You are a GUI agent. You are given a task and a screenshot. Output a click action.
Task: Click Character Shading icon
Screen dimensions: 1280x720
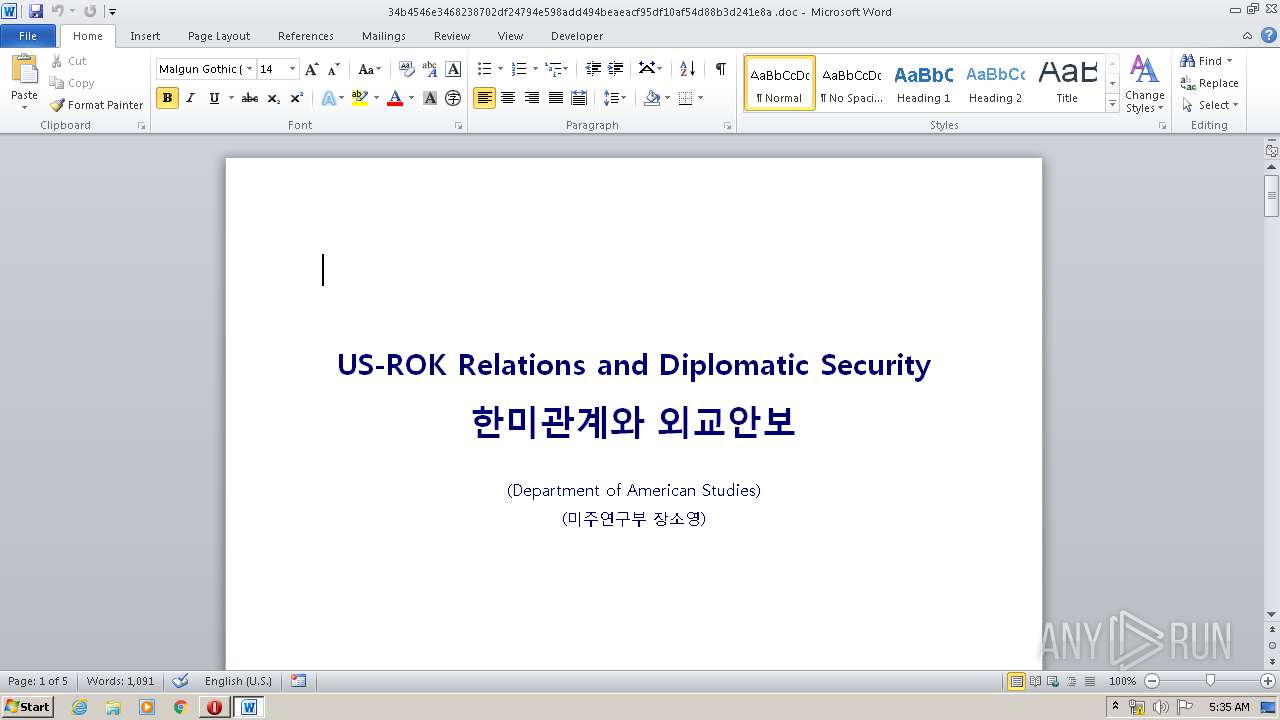pos(430,98)
